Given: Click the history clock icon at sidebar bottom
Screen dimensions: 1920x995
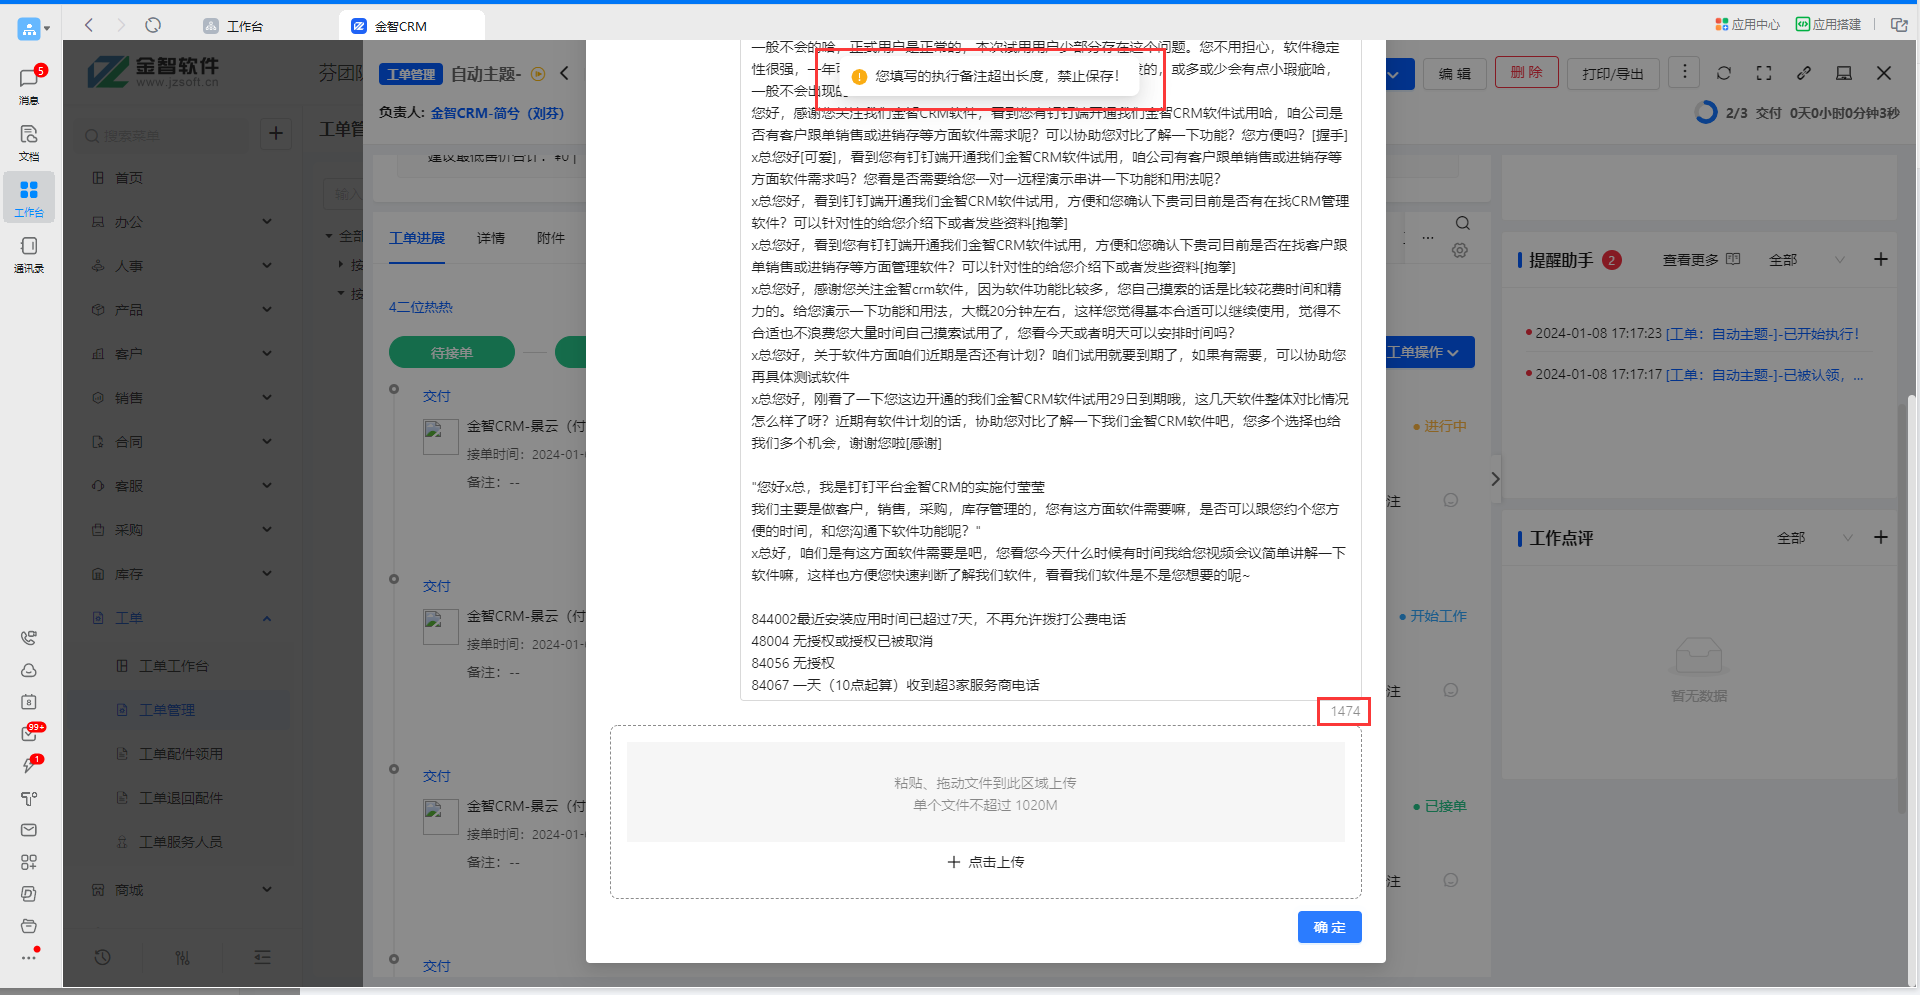Looking at the screenshot, I should coord(102,957).
